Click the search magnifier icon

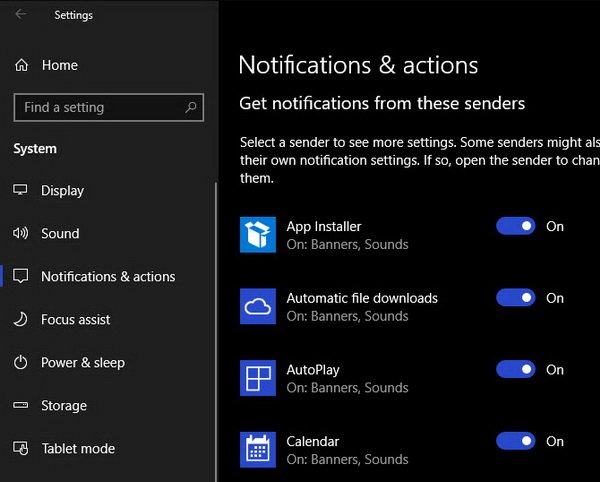(190, 107)
